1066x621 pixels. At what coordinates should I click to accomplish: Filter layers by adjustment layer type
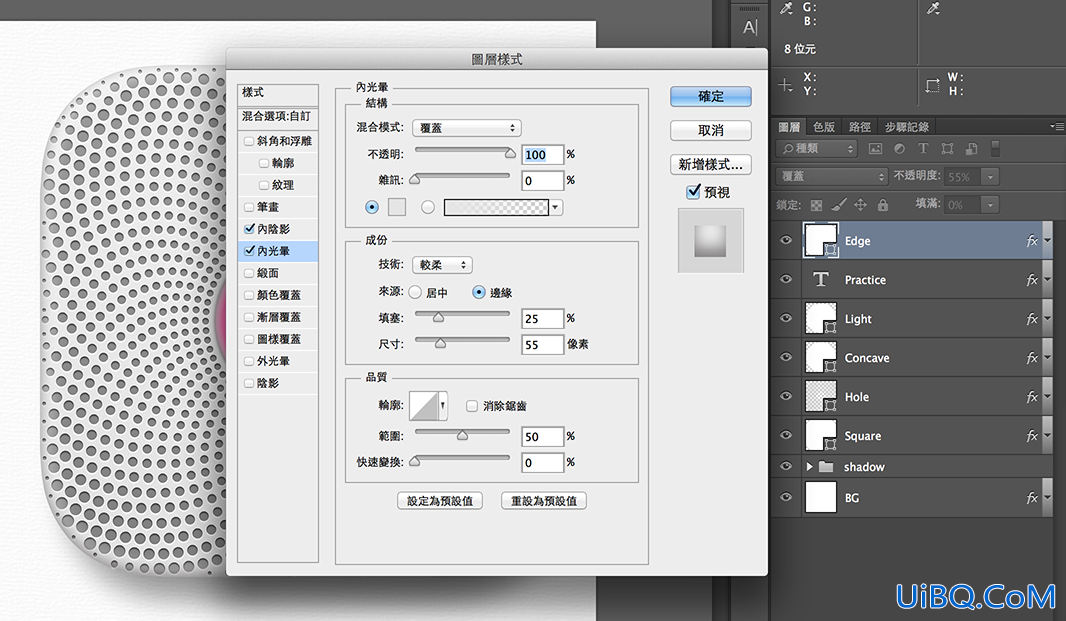[899, 148]
